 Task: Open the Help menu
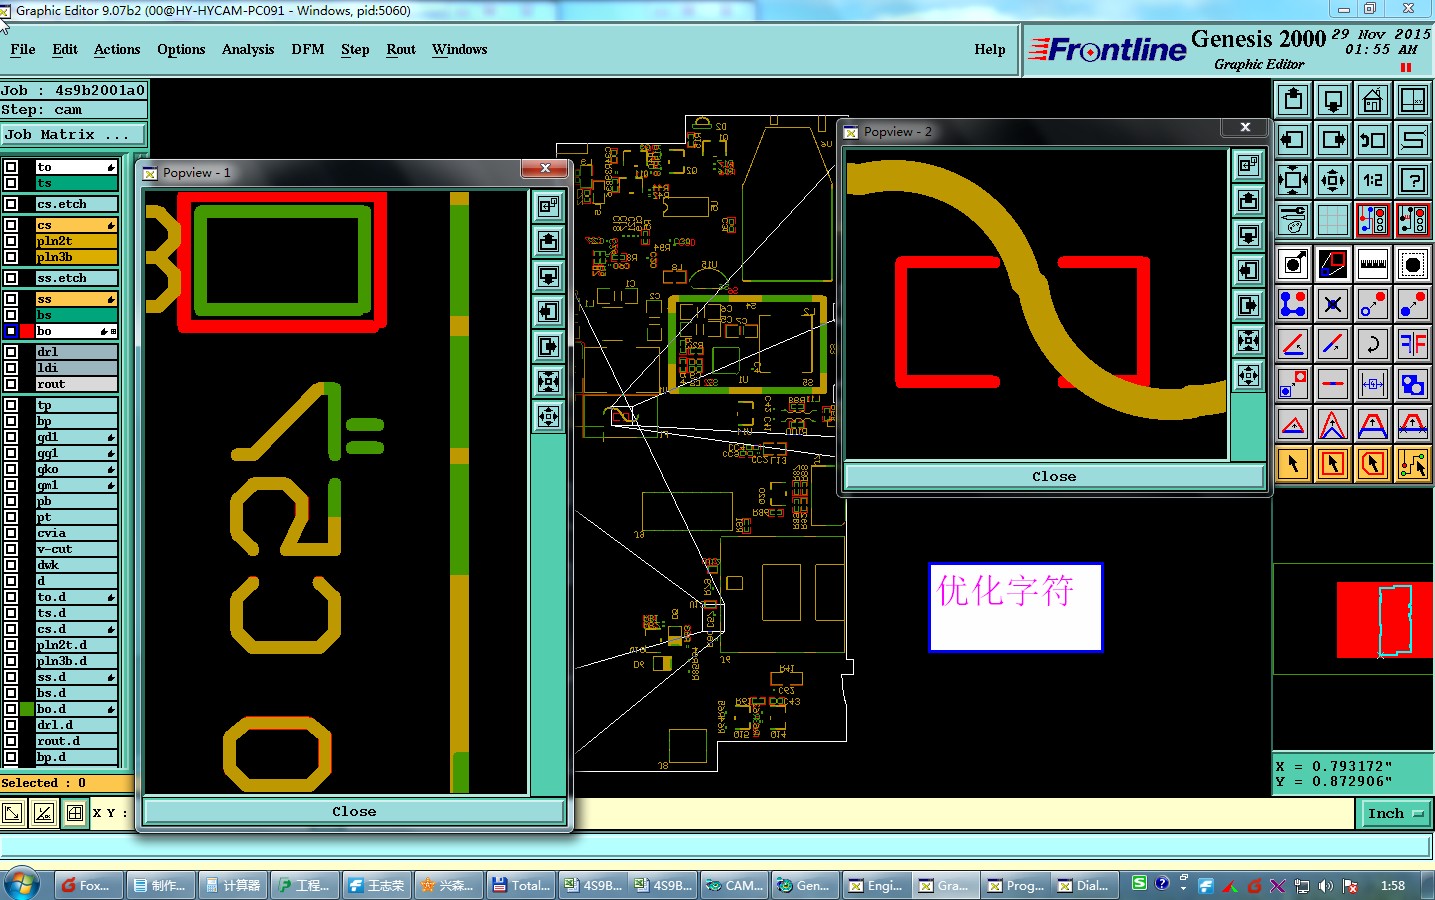coord(990,49)
